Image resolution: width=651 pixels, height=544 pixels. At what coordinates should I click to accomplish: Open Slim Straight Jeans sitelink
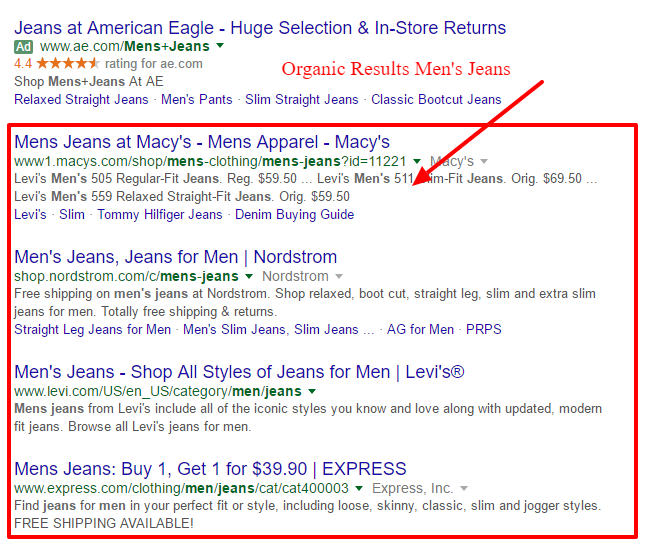pyautogui.click(x=301, y=100)
